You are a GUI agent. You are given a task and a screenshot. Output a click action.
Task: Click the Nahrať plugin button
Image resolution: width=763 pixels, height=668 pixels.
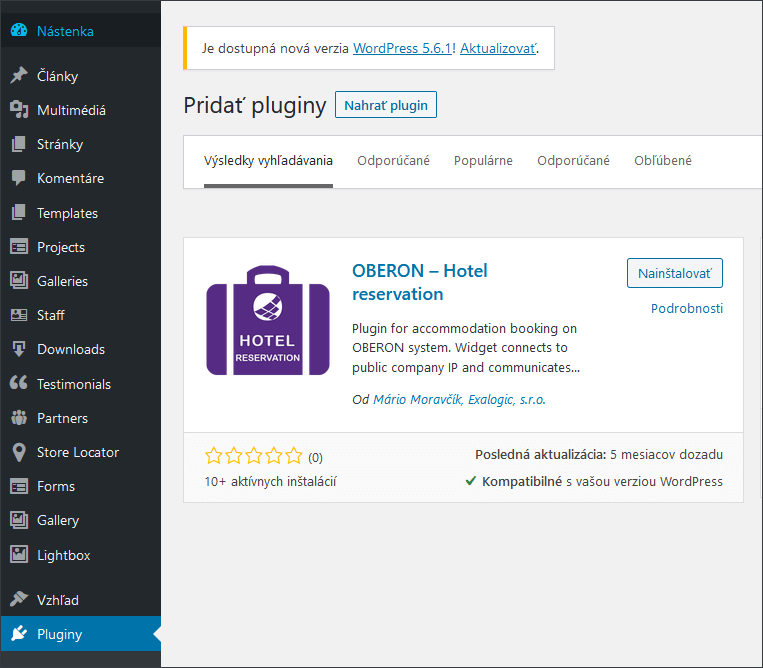pyautogui.click(x=385, y=105)
